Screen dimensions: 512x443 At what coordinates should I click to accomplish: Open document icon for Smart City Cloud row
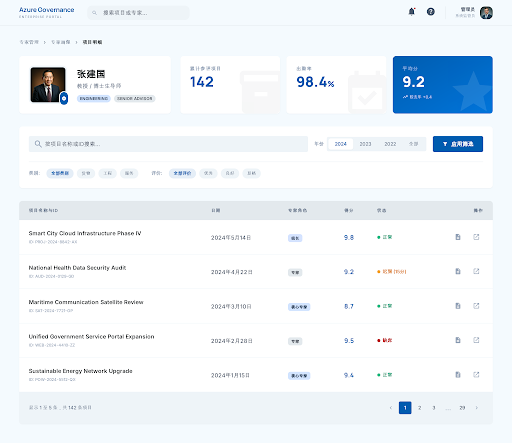coord(458,237)
